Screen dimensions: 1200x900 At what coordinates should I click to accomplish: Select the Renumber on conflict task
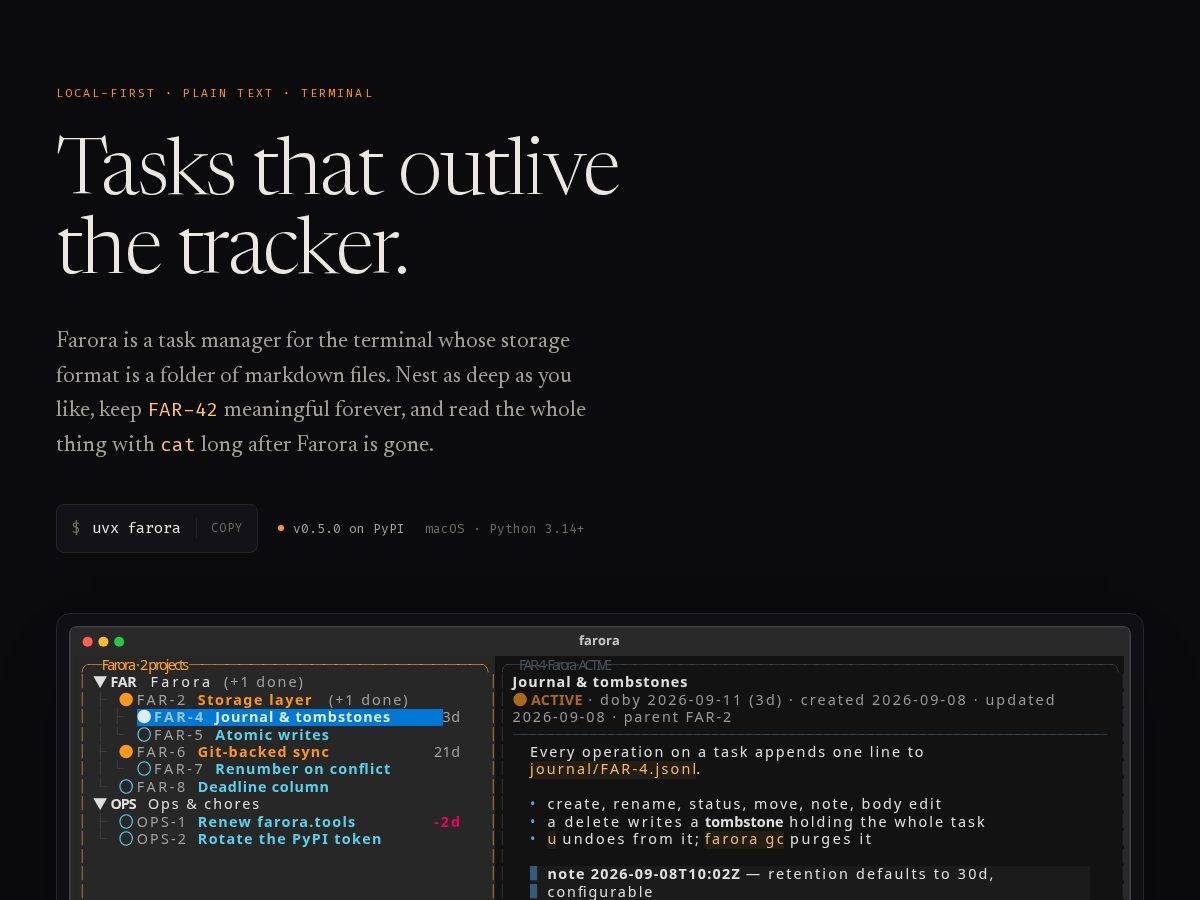point(303,769)
